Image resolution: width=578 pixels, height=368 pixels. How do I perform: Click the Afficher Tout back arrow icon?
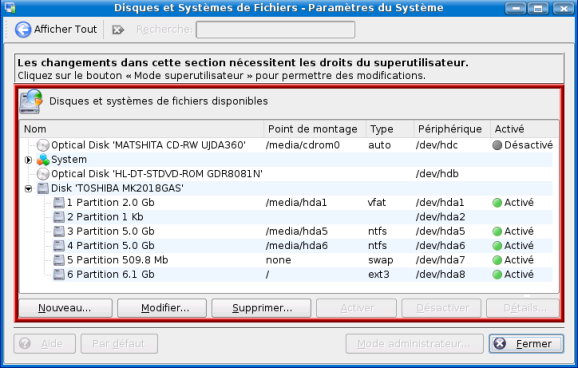click(x=23, y=29)
